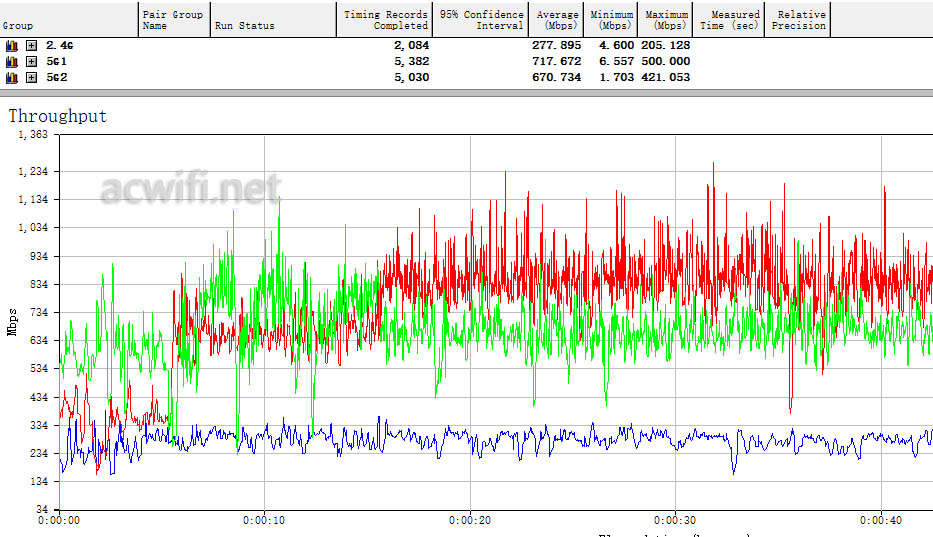This screenshot has width=933, height=537.
Task: Click the 5G2 group chart icon
Action: (12, 77)
